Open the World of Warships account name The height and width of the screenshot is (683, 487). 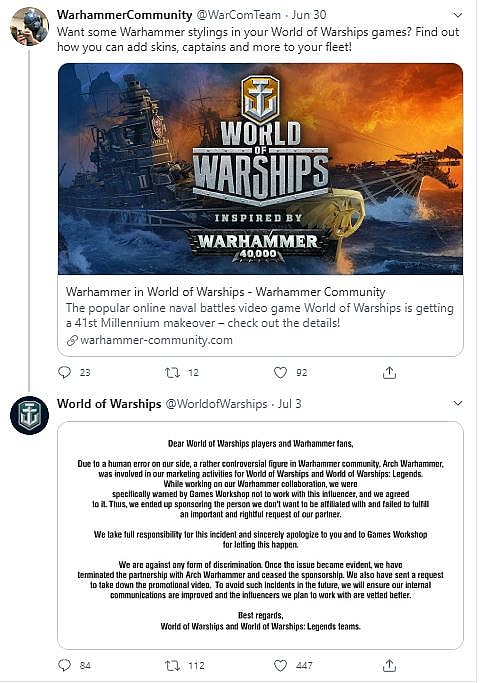pyautogui.click(x=109, y=404)
